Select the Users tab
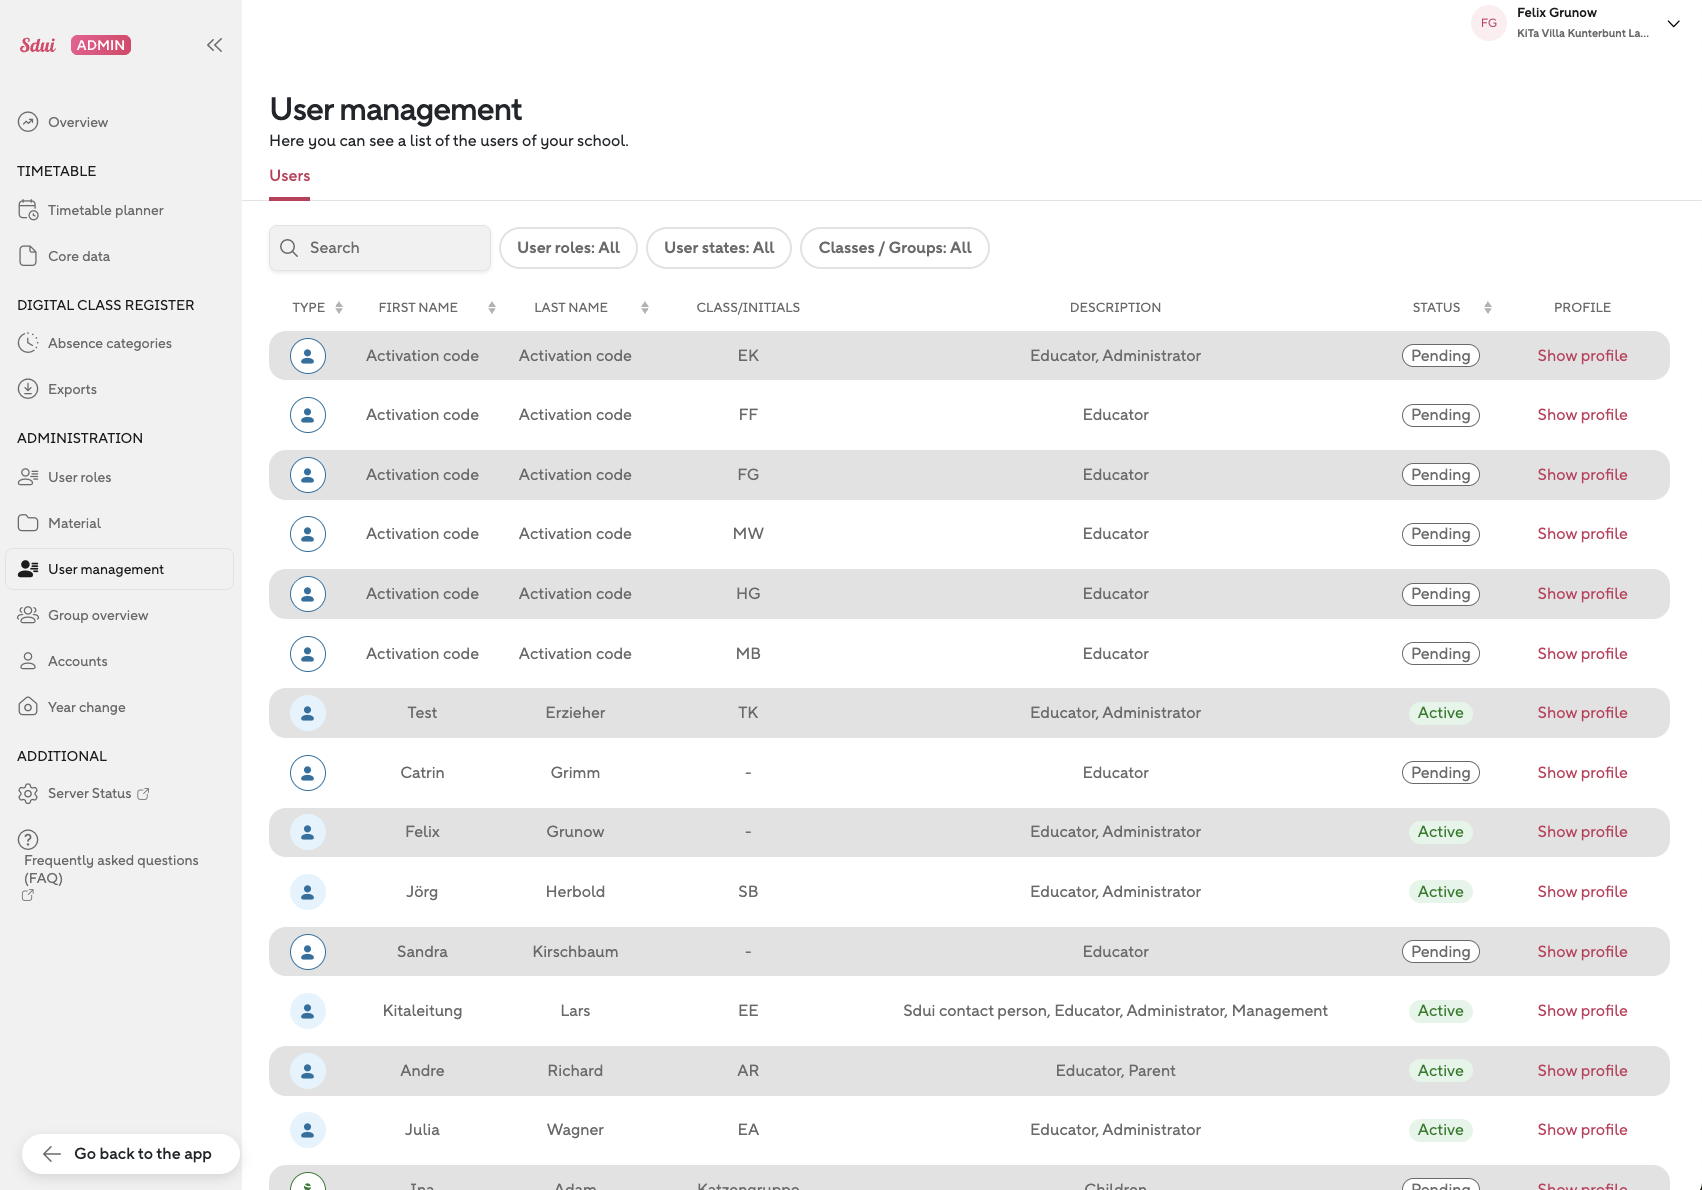The width and height of the screenshot is (1702, 1190). pyautogui.click(x=289, y=176)
